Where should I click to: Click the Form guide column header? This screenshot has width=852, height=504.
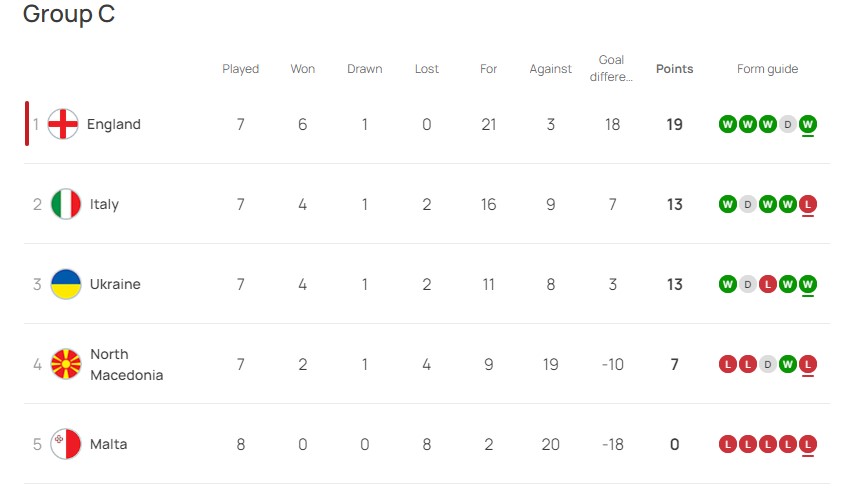(767, 69)
